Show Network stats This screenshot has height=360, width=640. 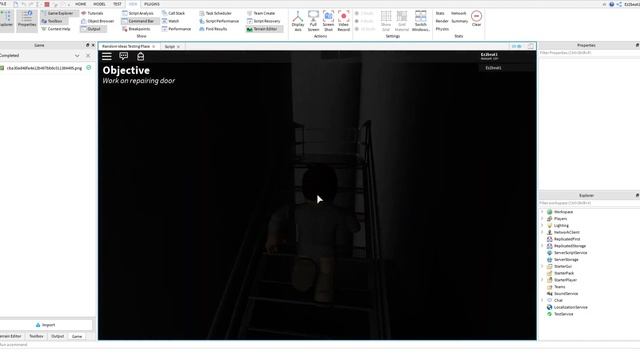459,13
